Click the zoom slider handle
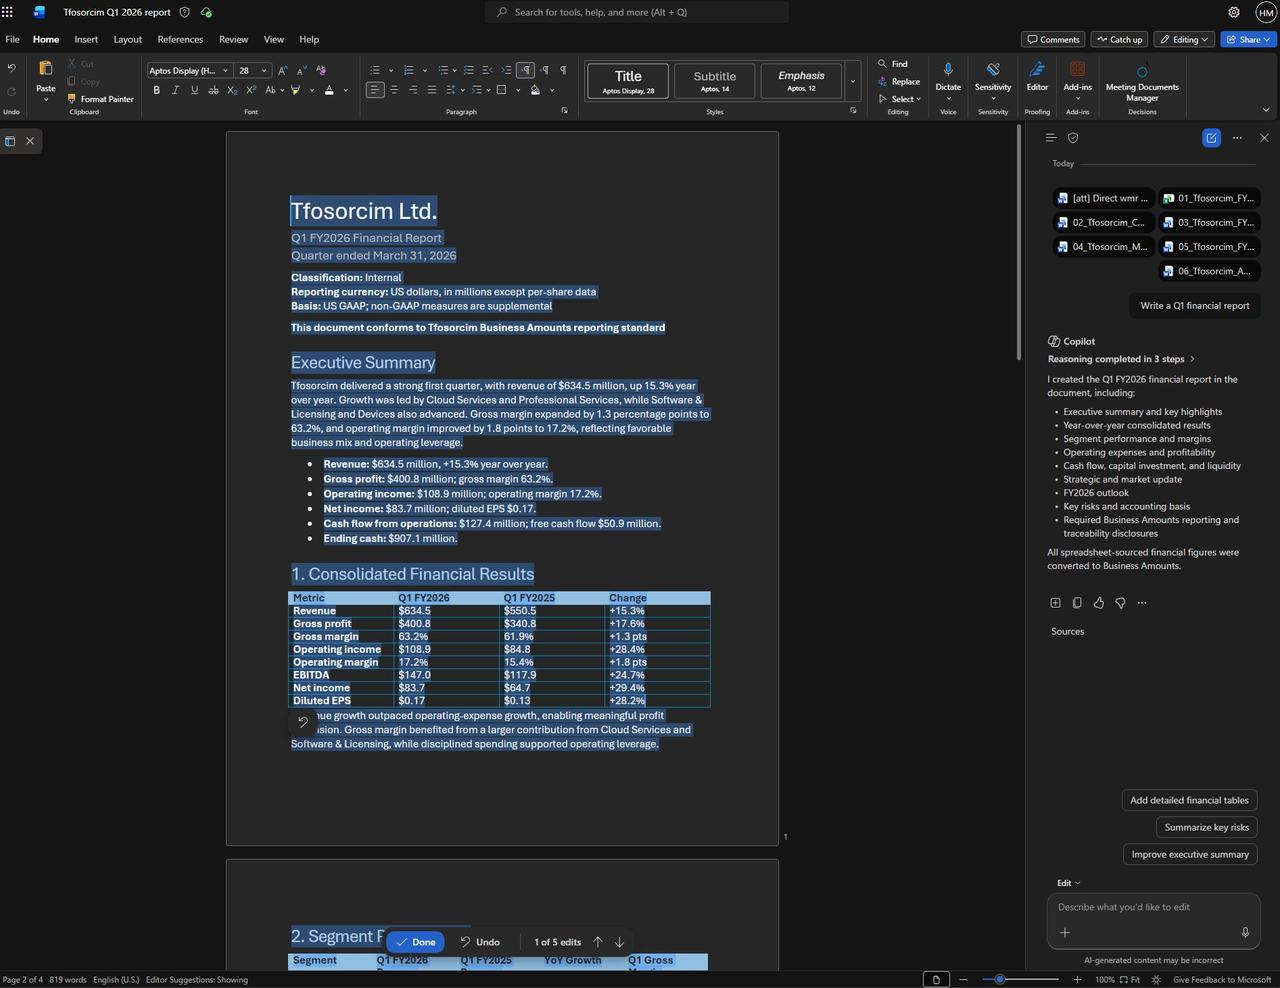This screenshot has width=1280, height=988. (x=999, y=980)
